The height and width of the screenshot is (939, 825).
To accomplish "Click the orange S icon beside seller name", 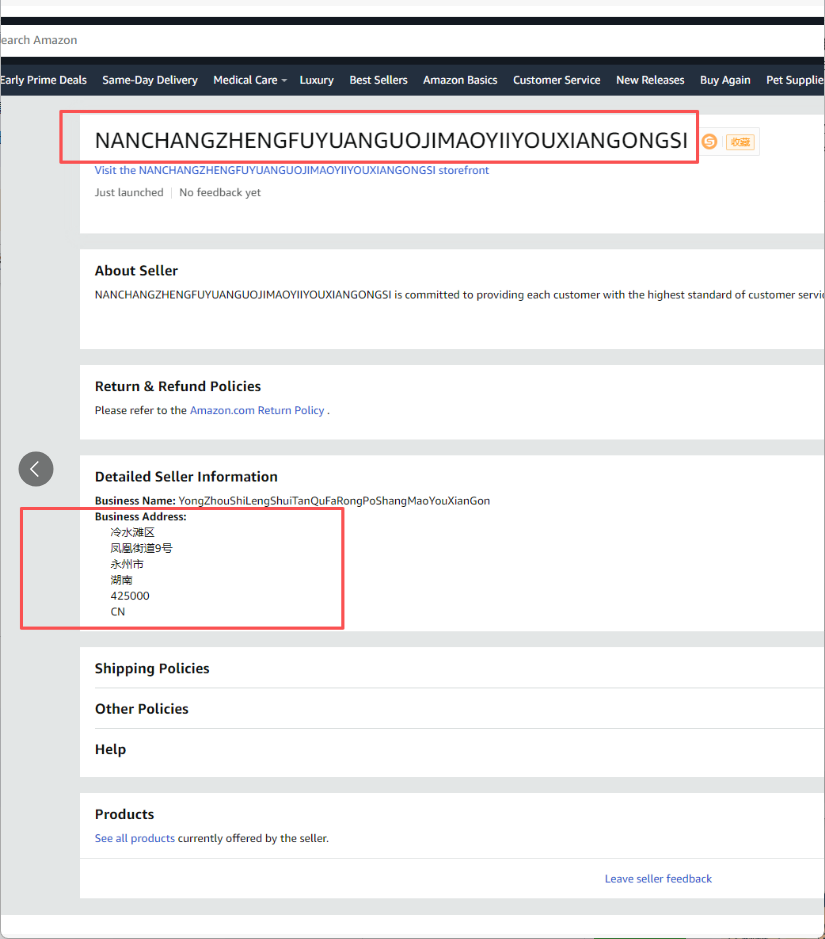I will click(x=709, y=141).
